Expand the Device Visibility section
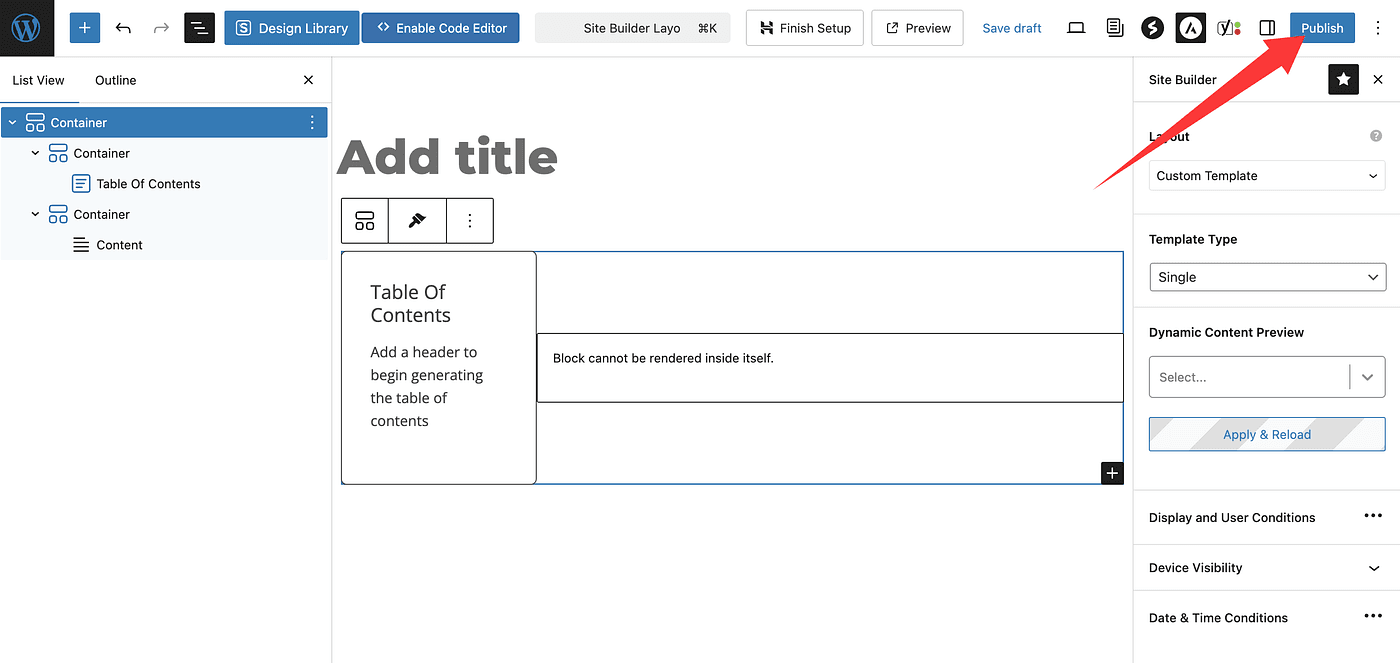 [x=1373, y=568]
